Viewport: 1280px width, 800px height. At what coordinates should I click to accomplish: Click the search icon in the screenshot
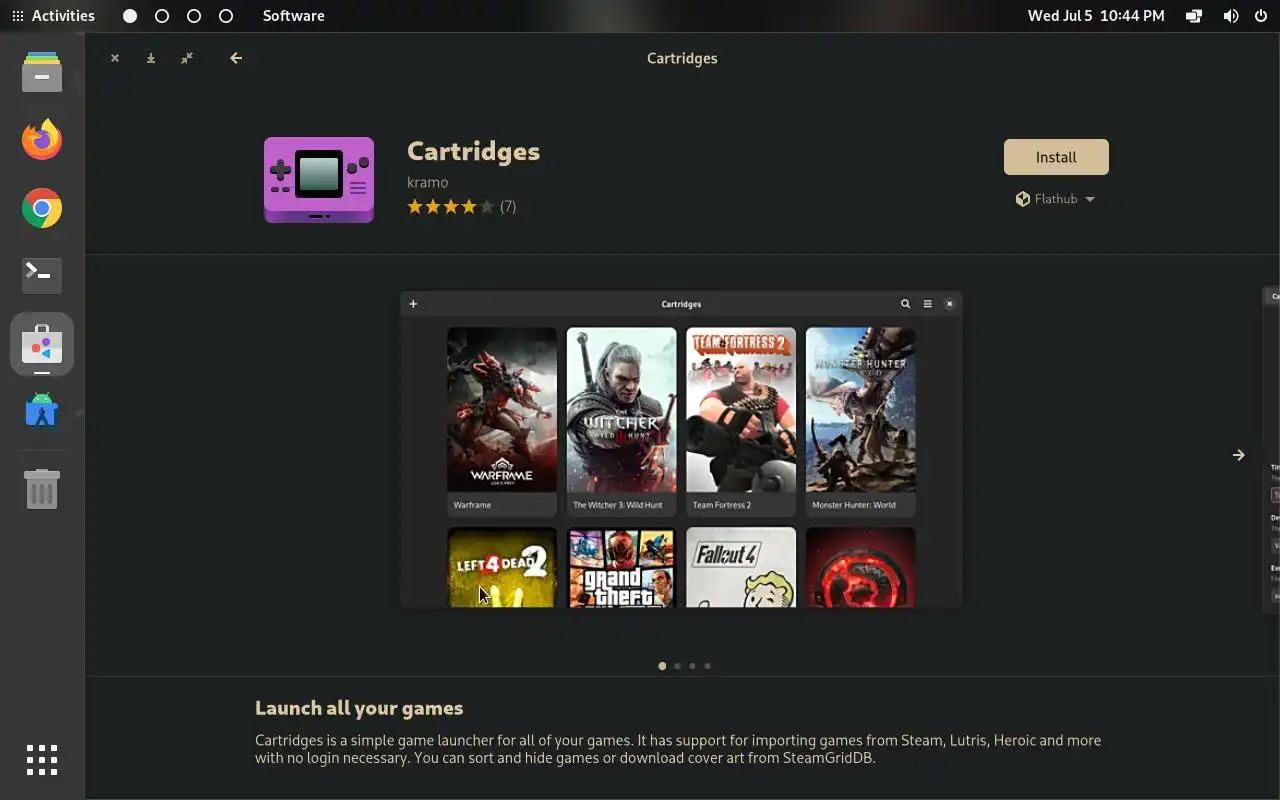pos(905,304)
